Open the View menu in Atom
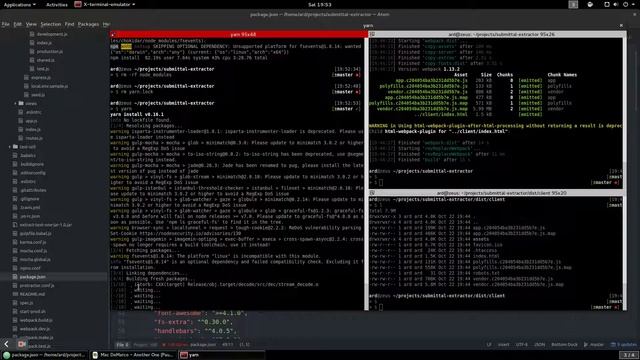Image resolution: width=640 pixels, height=360 pixels. [x=31, y=24]
